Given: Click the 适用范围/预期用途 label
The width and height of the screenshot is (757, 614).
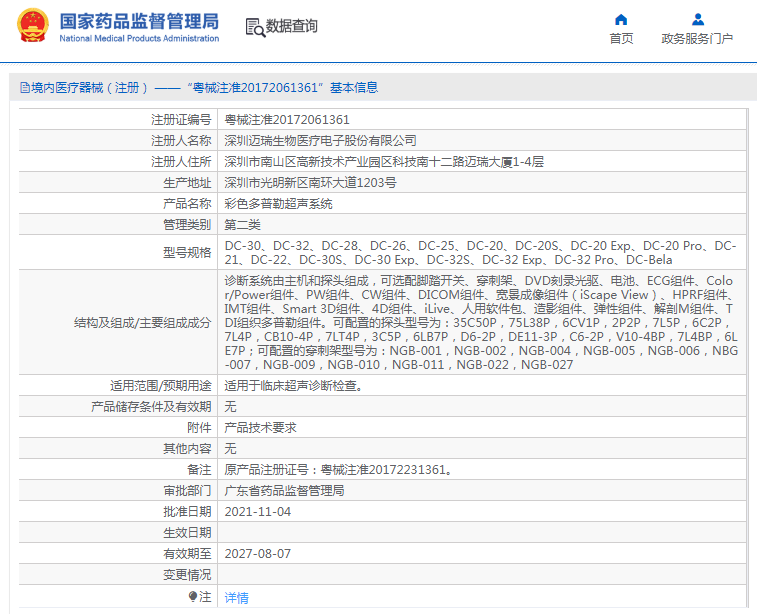Looking at the screenshot, I should [161, 385].
